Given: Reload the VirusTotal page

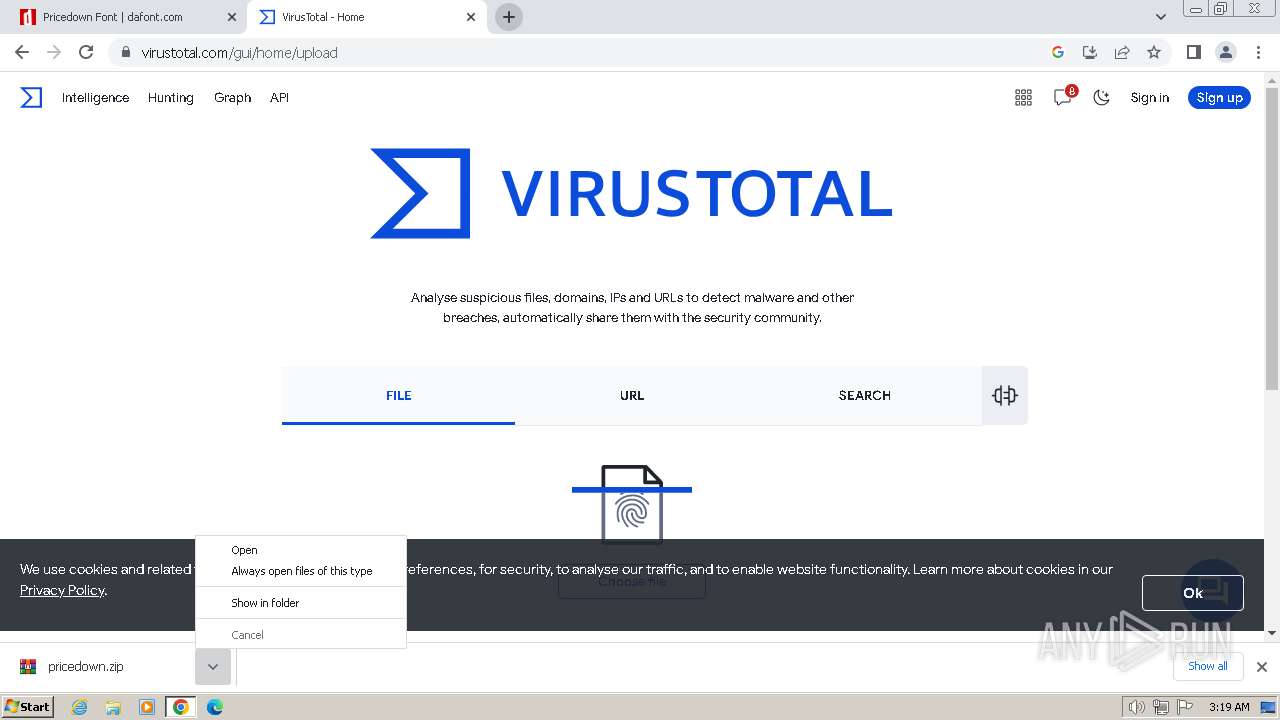Looking at the screenshot, I should [86, 52].
